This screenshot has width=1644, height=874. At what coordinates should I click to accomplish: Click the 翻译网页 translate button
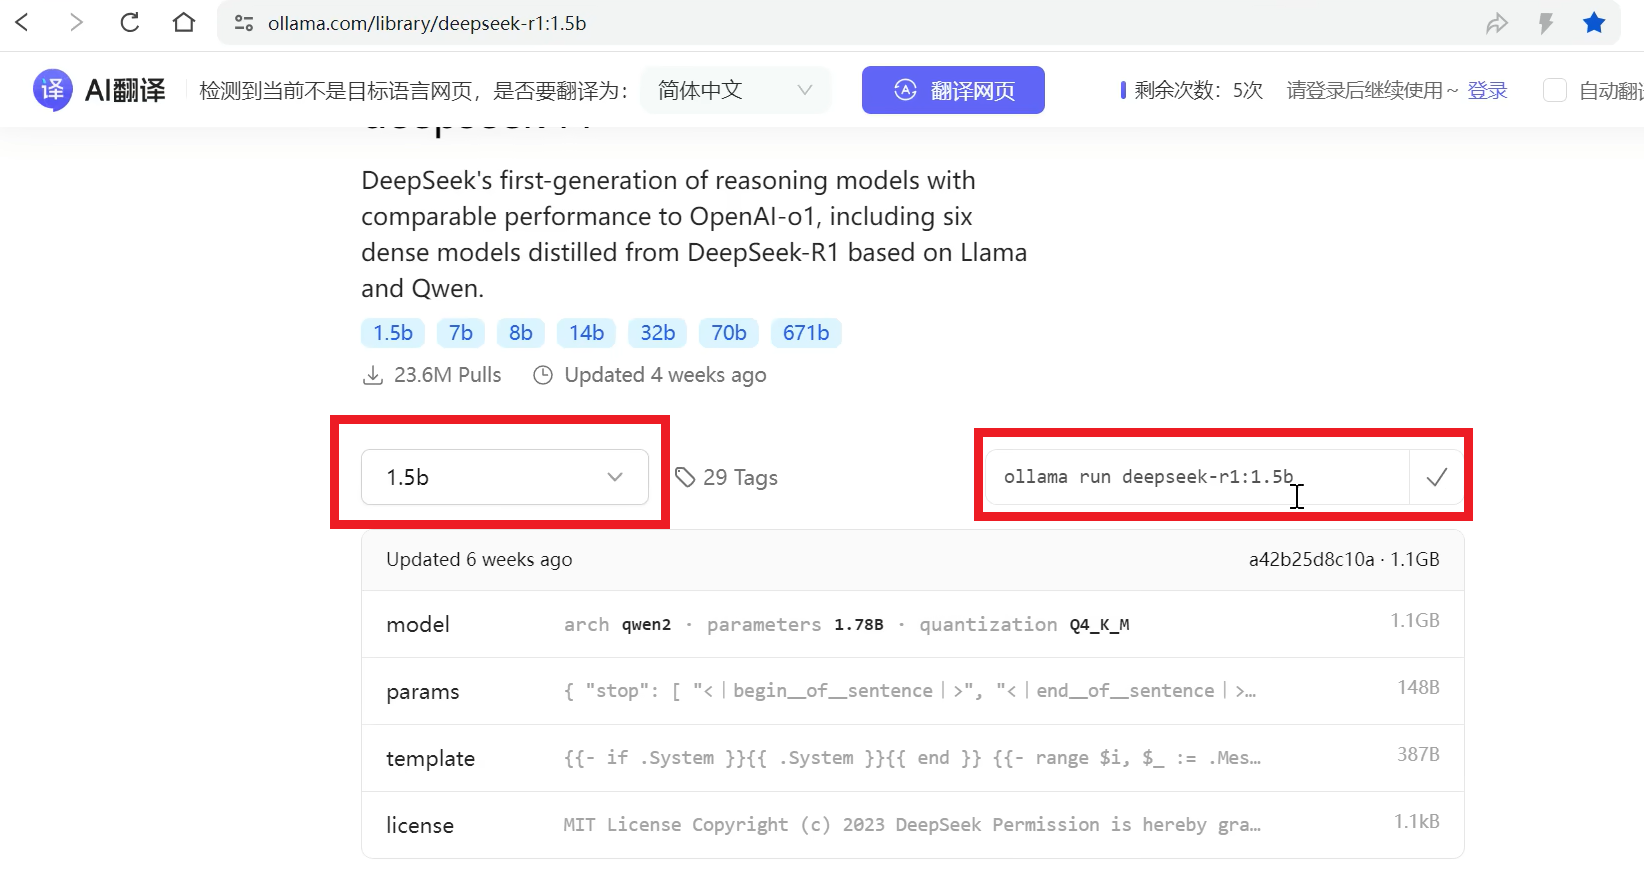click(x=953, y=90)
